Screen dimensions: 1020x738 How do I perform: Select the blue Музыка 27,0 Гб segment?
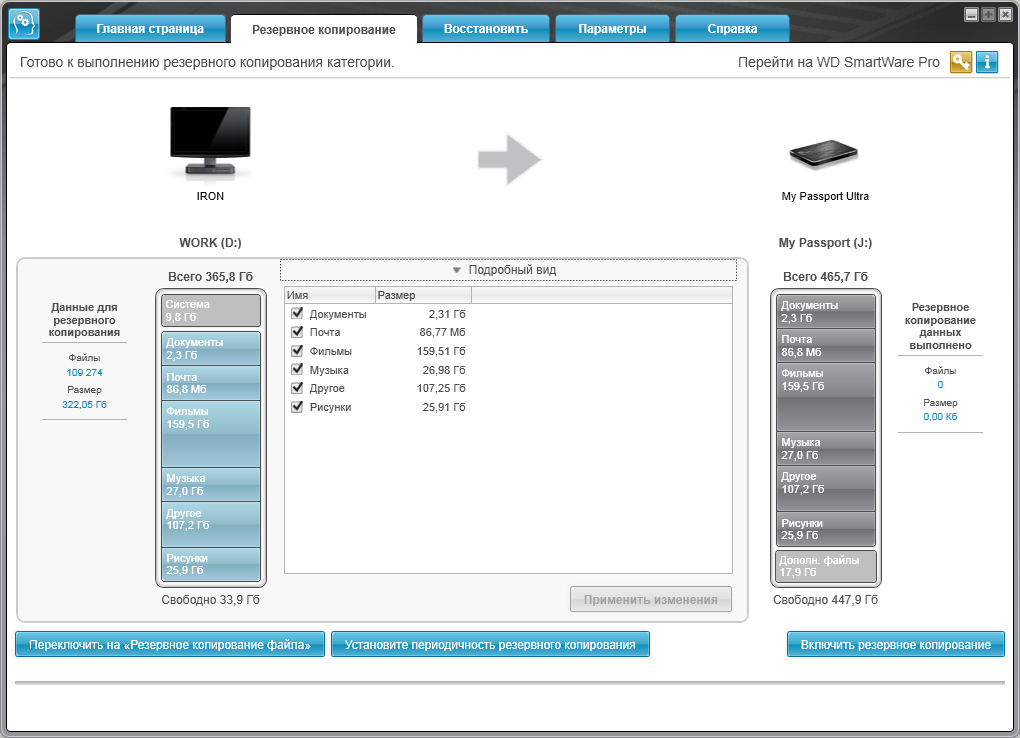click(211, 484)
